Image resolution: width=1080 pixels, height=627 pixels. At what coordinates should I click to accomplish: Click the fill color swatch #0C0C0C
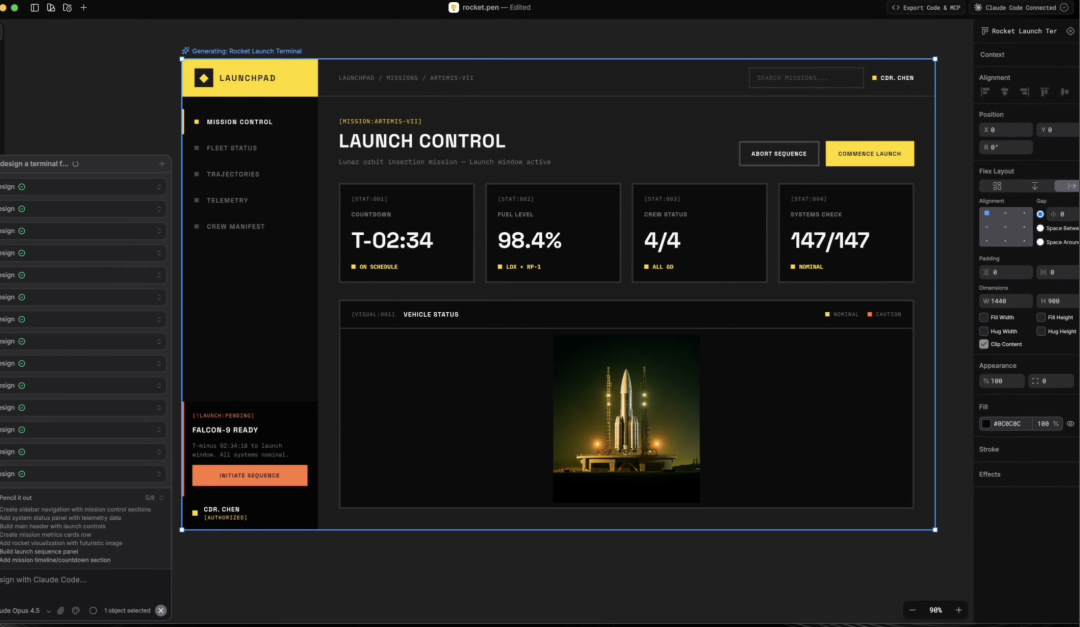pos(986,424)
